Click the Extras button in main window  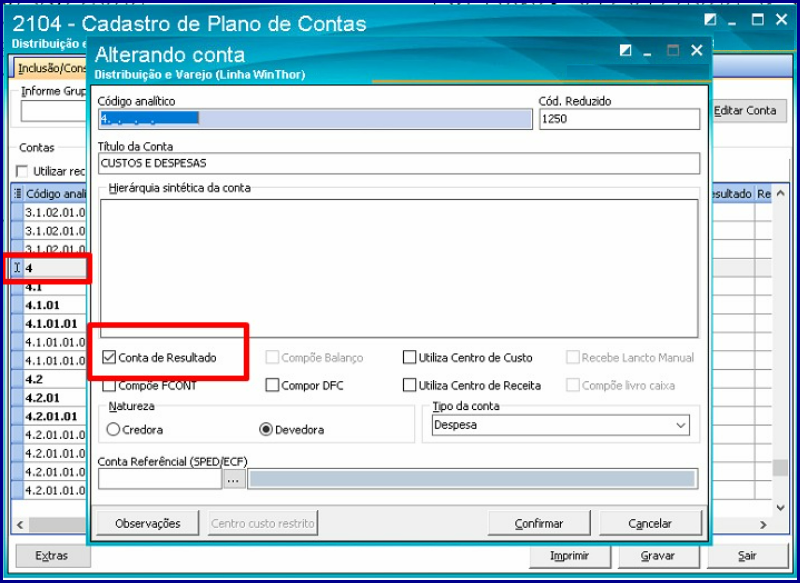52,555
